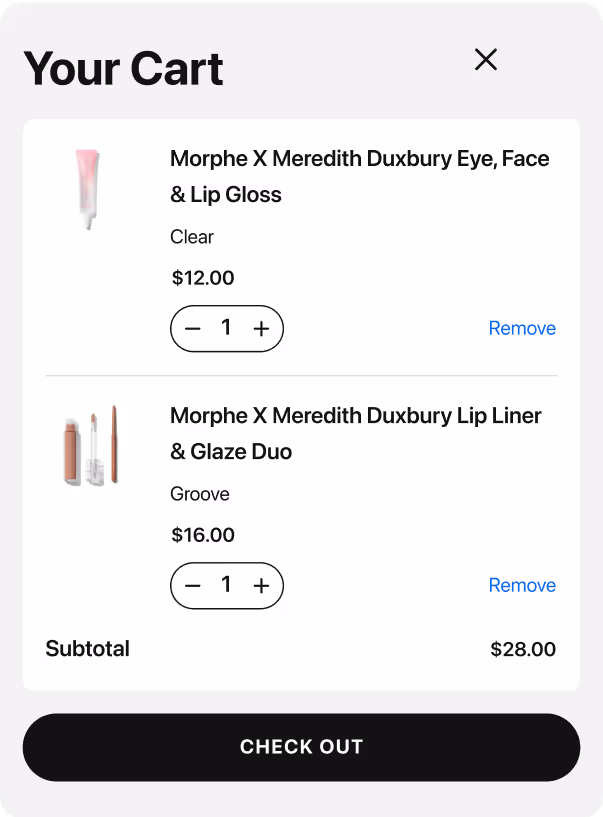This screenshot has height=817, width=603.
Task: Decrease quantity of Lip Liner & Glaze Duo
Action: point(194,586)
